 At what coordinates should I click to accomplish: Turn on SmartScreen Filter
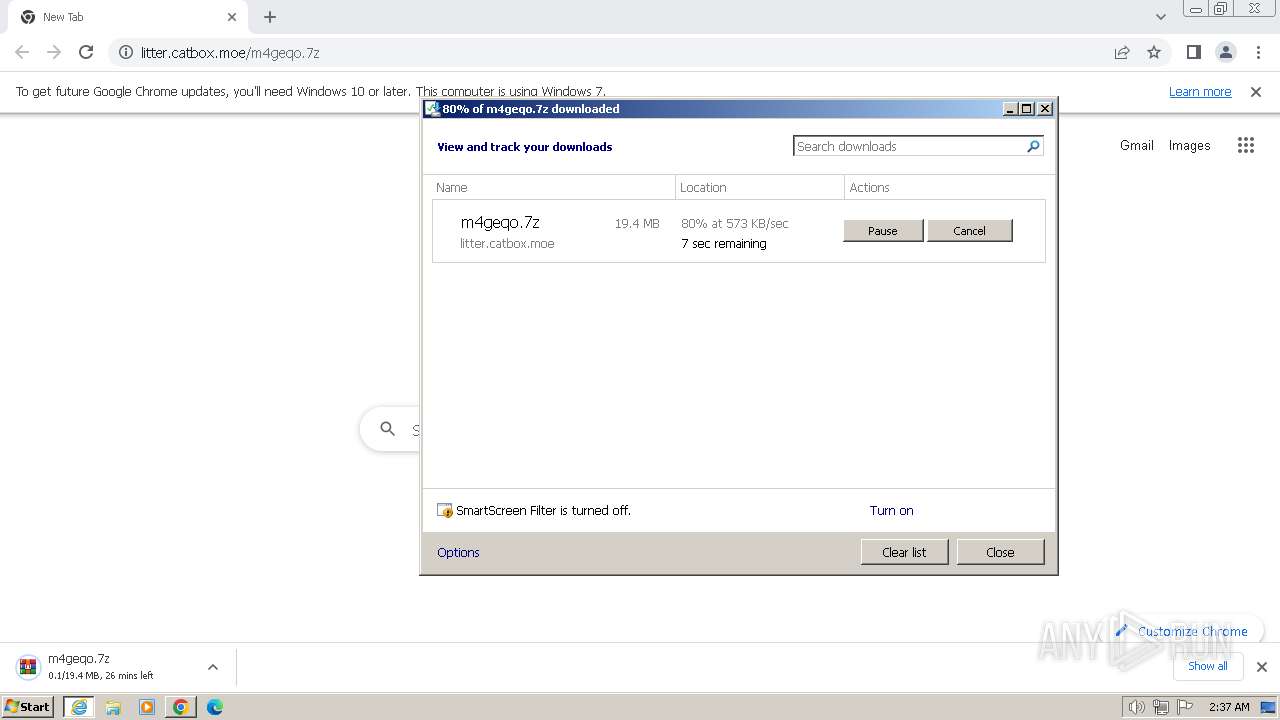[891, 510]
